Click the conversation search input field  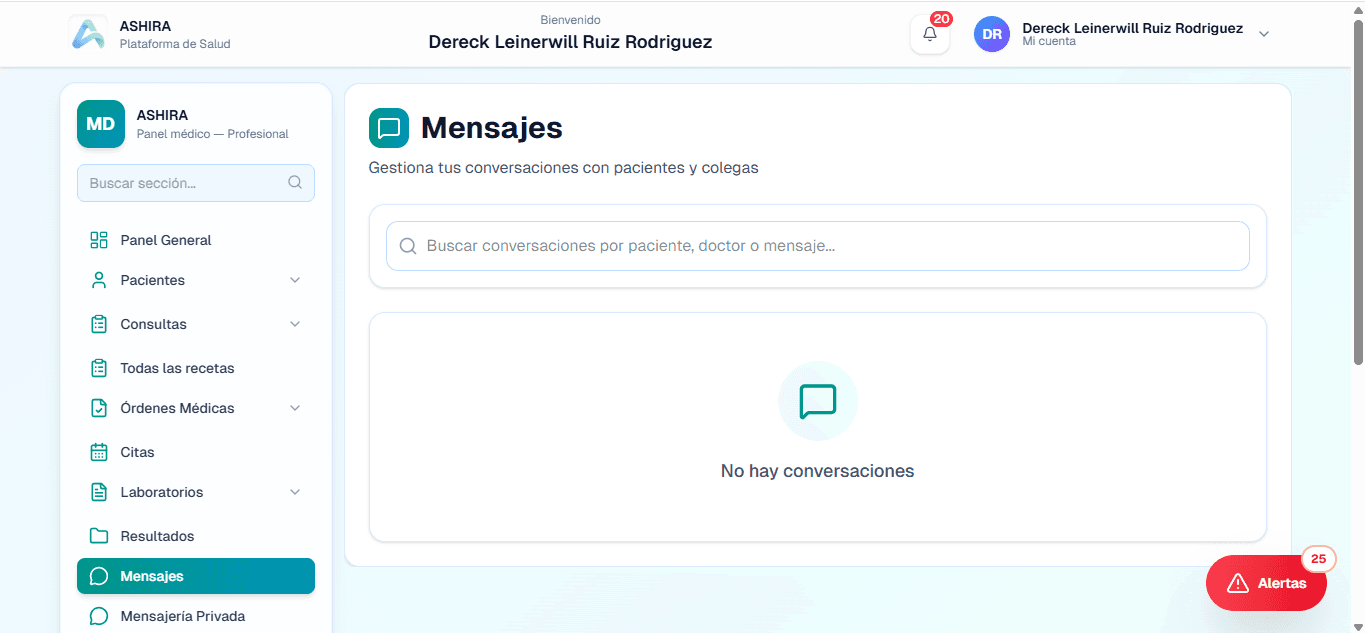click(817, 245)
